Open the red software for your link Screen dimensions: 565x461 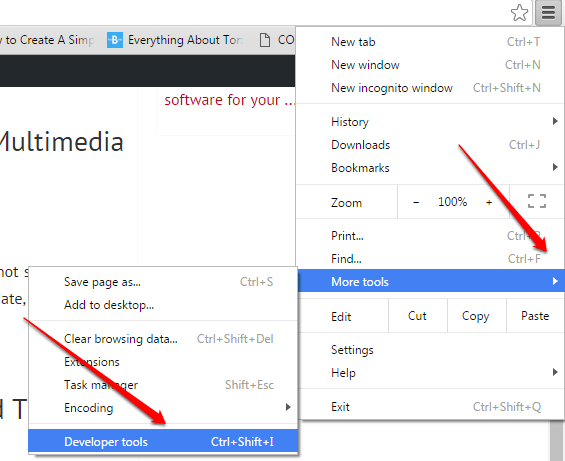pyautogui.click(x=230, y=100)
